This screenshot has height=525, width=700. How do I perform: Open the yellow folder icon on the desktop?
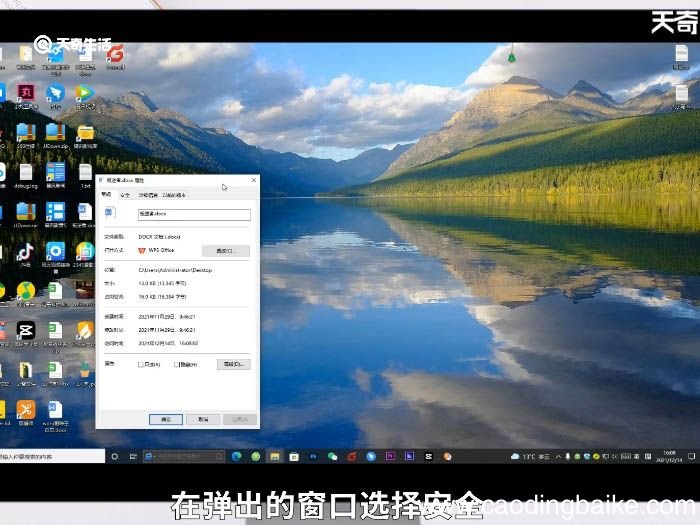(85, 134)
